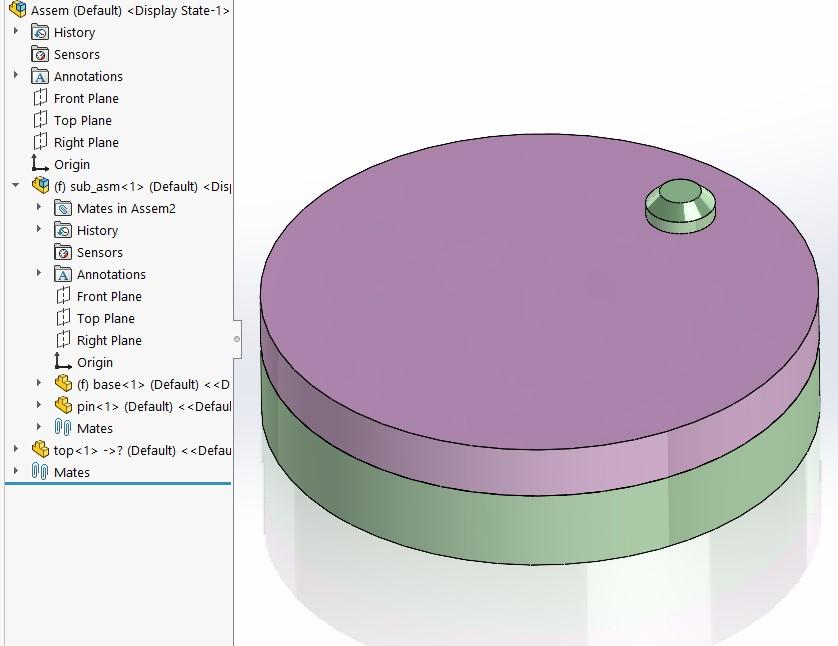
Task: Expand the top-level Mates folder
Action: point(16,471)
